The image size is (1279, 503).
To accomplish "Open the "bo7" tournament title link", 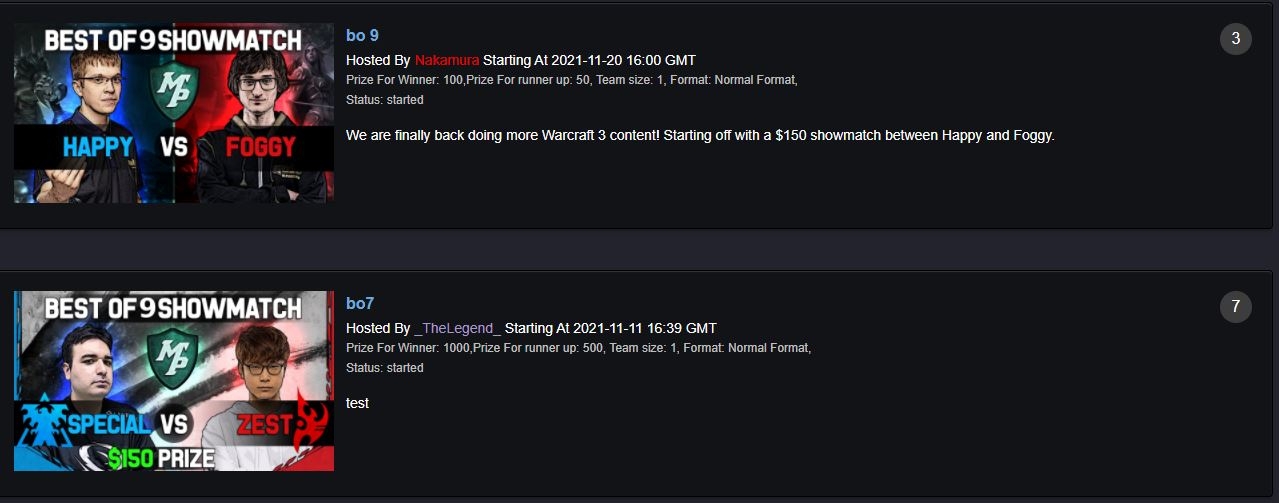I will (x=360, y=304).
